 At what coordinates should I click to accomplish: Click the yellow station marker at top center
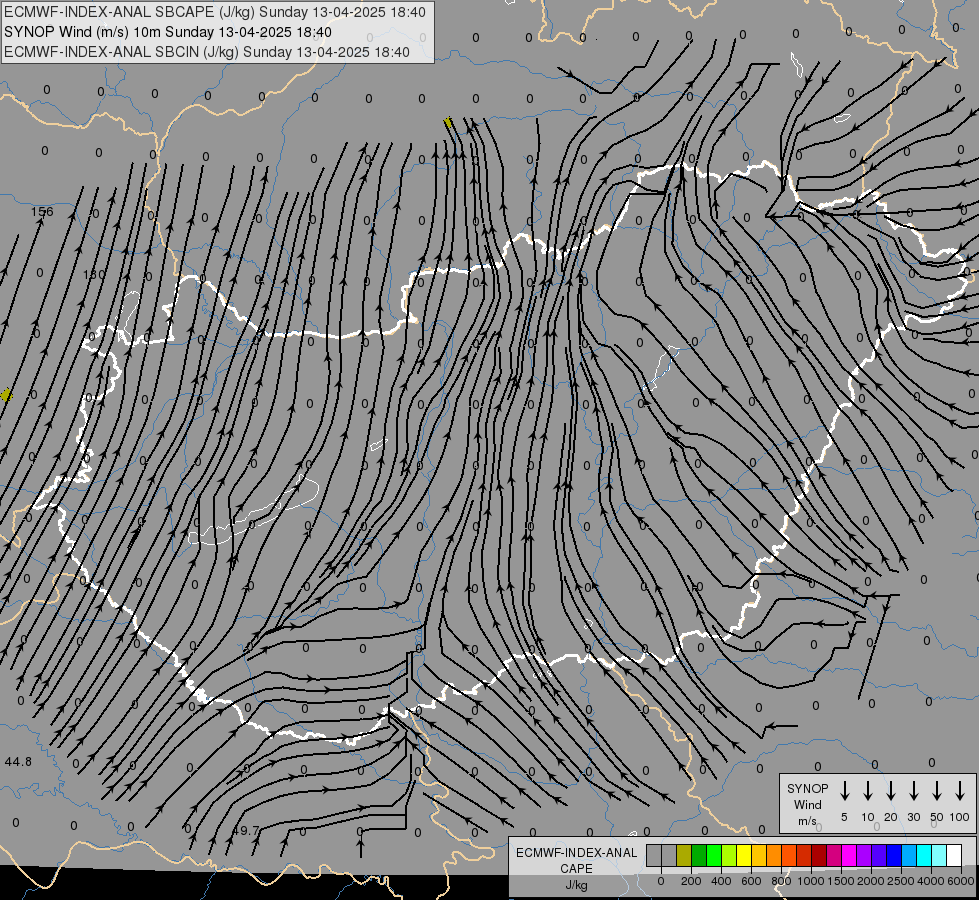click(x=448, y=122)
